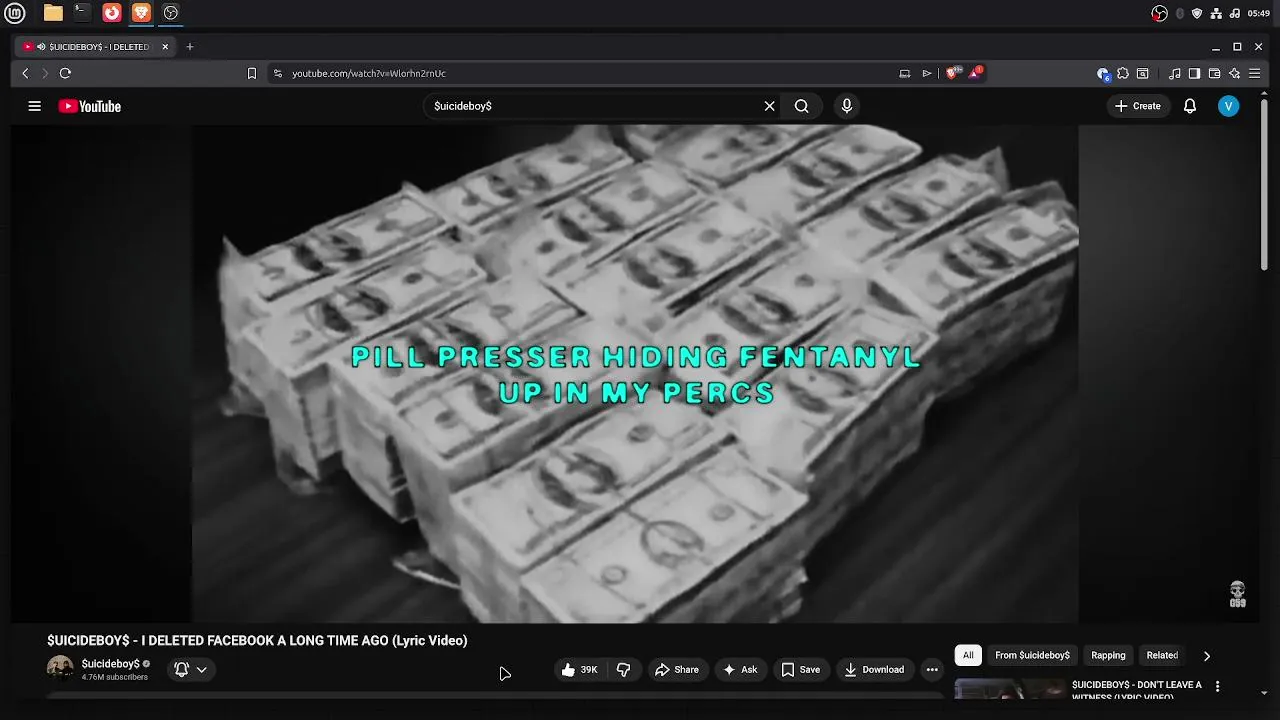Open the Brave playlist music note icon
The image size is (1280, 720).
[x=1175, y=73]
